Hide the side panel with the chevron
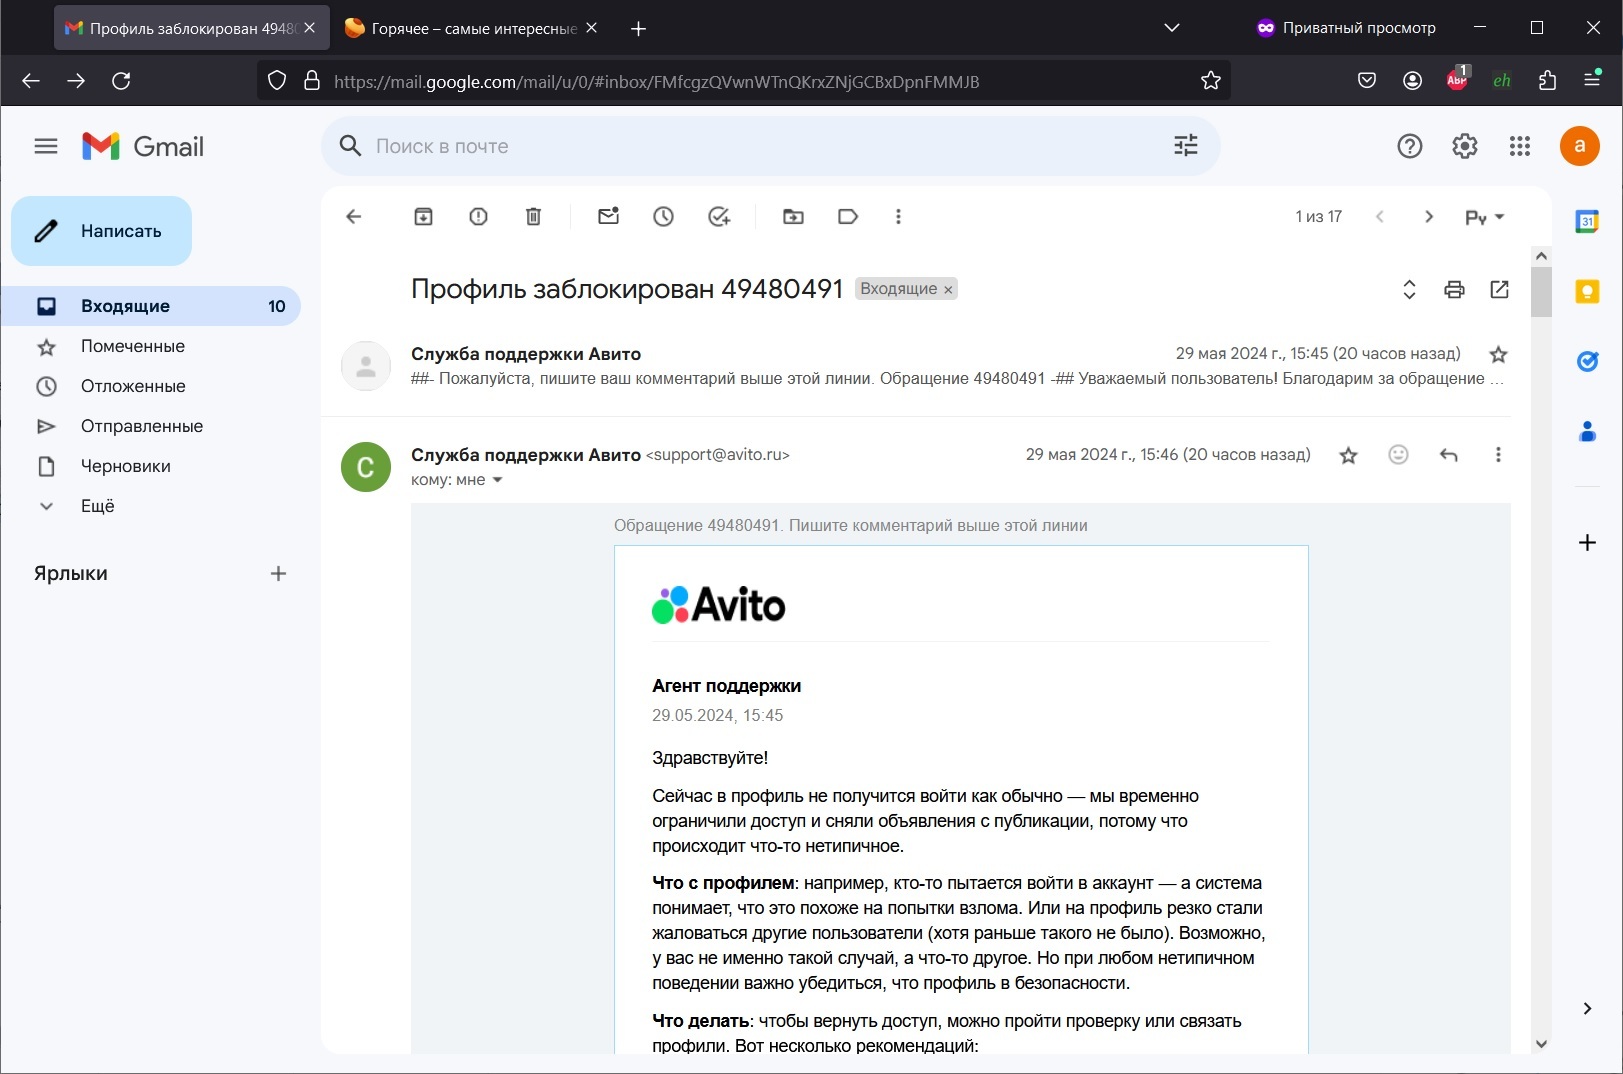 [1587, 1008]
